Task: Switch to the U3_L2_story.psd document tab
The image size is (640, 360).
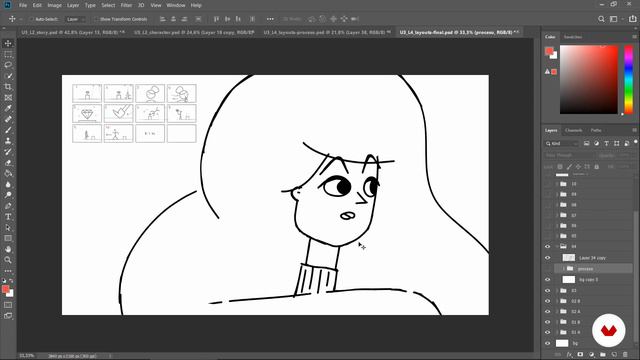Action: (x=72, y=32)
